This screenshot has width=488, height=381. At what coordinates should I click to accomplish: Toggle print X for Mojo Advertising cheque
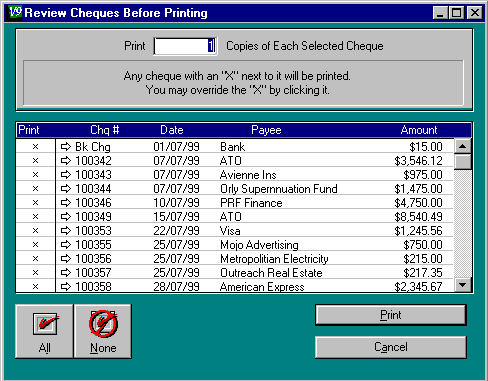coord(35,244)
